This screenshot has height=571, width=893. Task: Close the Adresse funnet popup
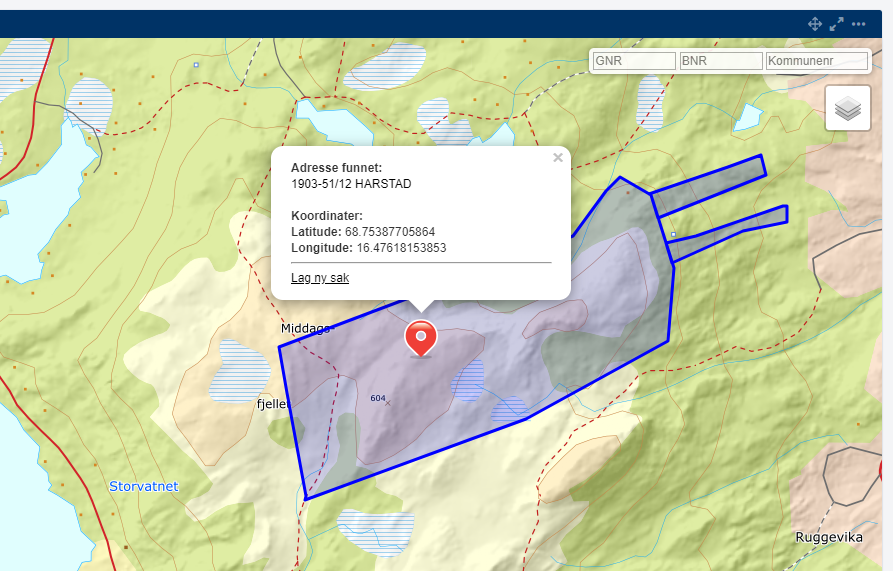click(x=558, y=157)
